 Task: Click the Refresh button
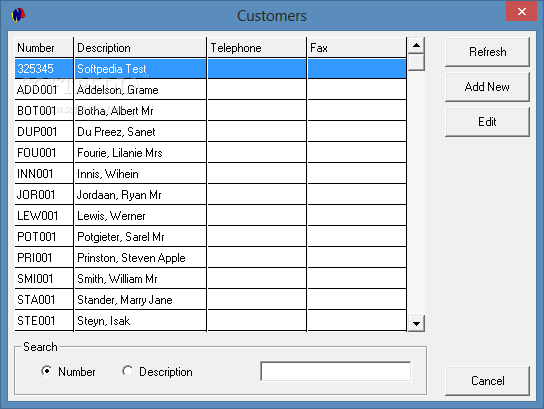coord(487,52)
